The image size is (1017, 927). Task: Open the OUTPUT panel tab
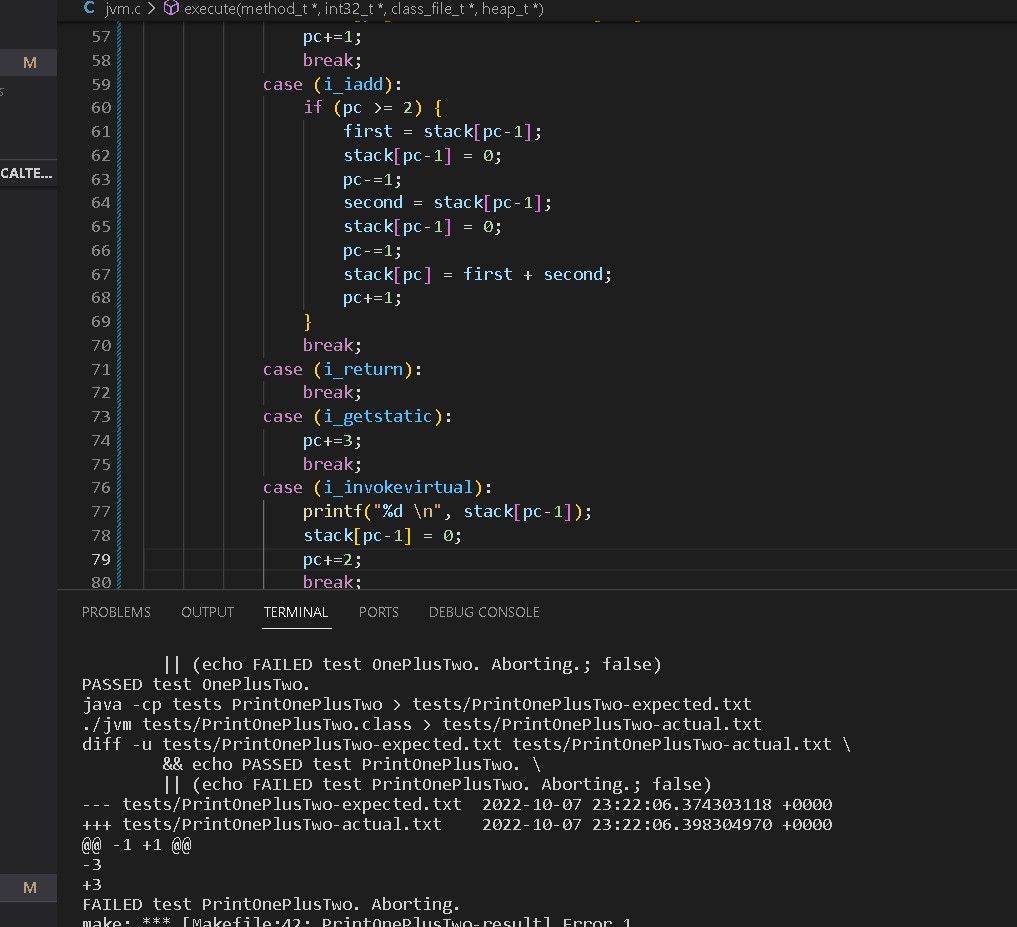coord(207,612)
